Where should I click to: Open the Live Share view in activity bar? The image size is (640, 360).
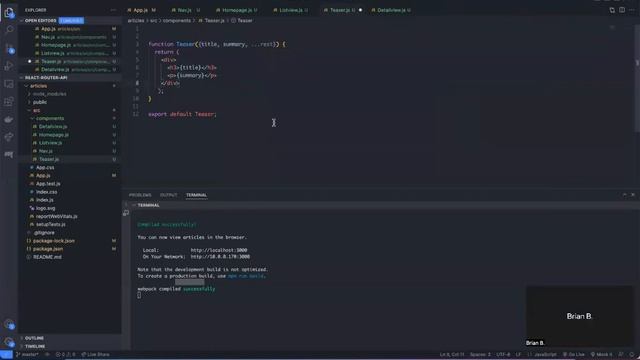9,137
